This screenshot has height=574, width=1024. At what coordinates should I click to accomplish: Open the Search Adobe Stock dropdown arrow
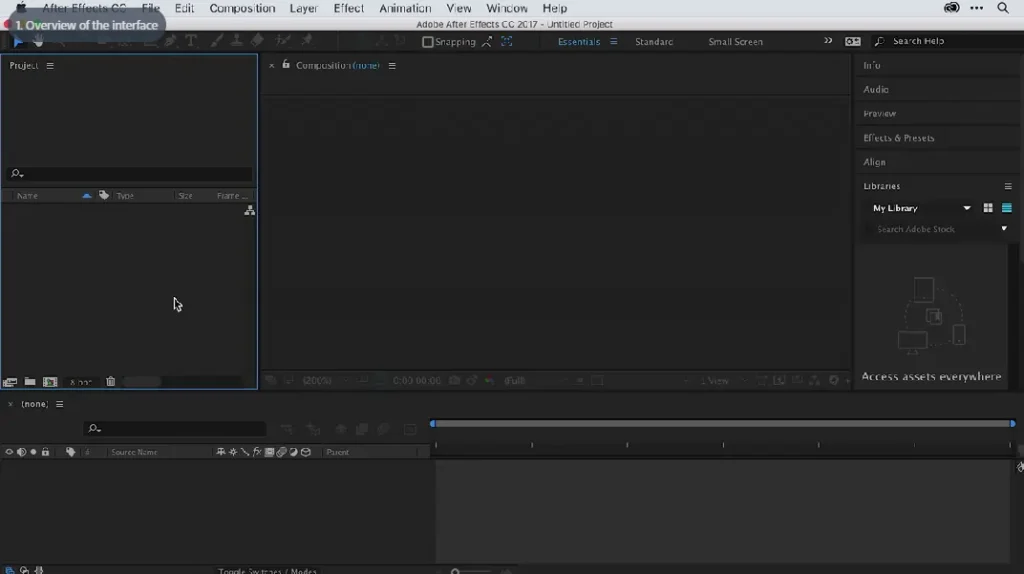point(1004,229)
